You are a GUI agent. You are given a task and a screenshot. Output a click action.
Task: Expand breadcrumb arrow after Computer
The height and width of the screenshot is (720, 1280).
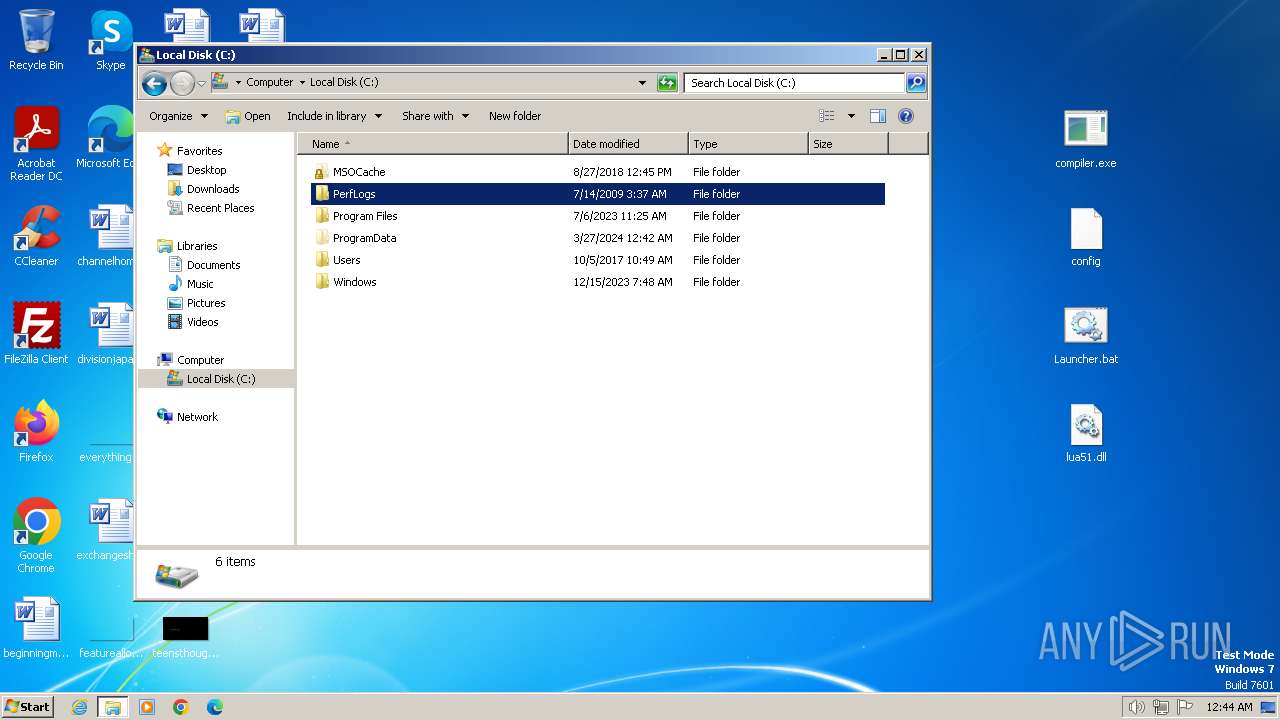302,83
